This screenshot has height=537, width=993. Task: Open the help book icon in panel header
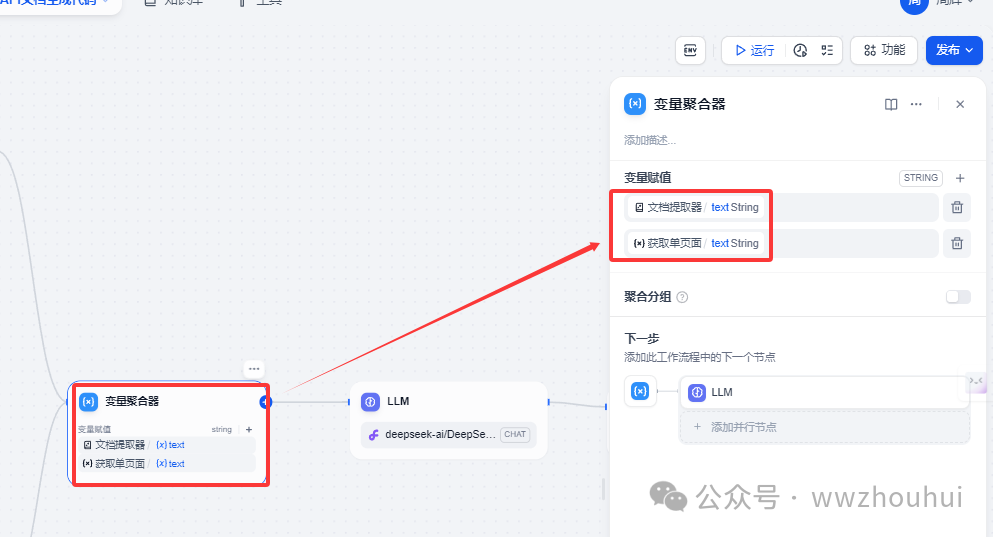point(891,104)
